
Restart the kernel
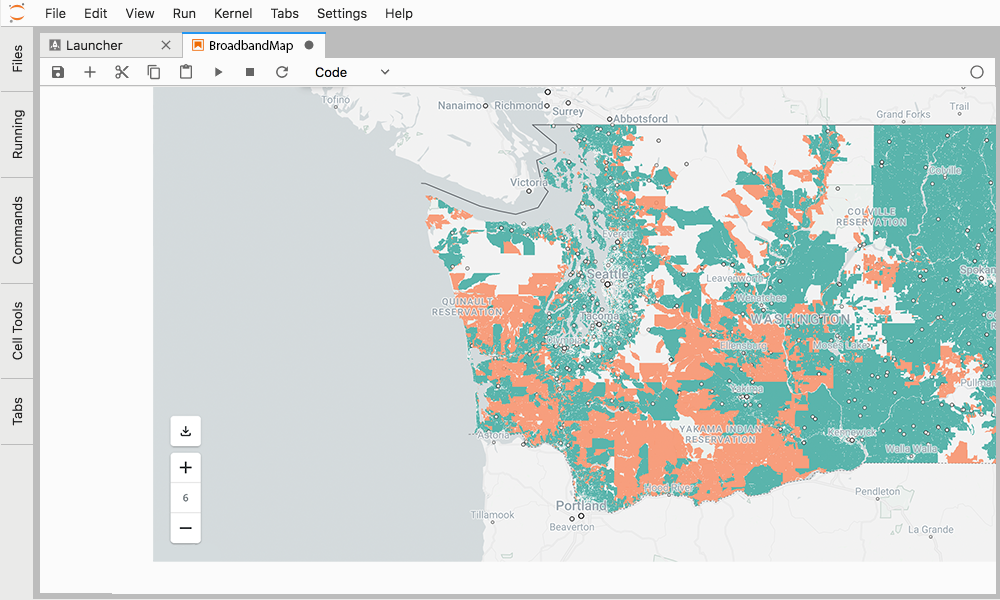click(x=282, y=72)
